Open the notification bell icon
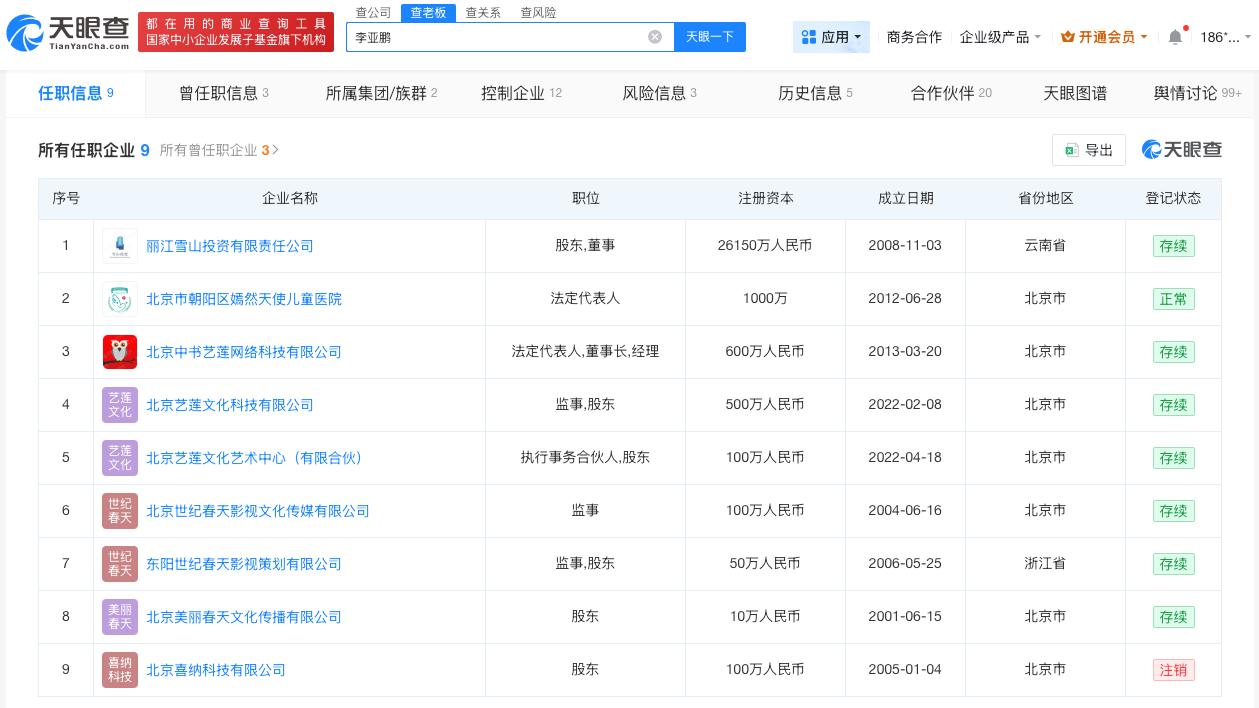 [x=1176, y=36]
